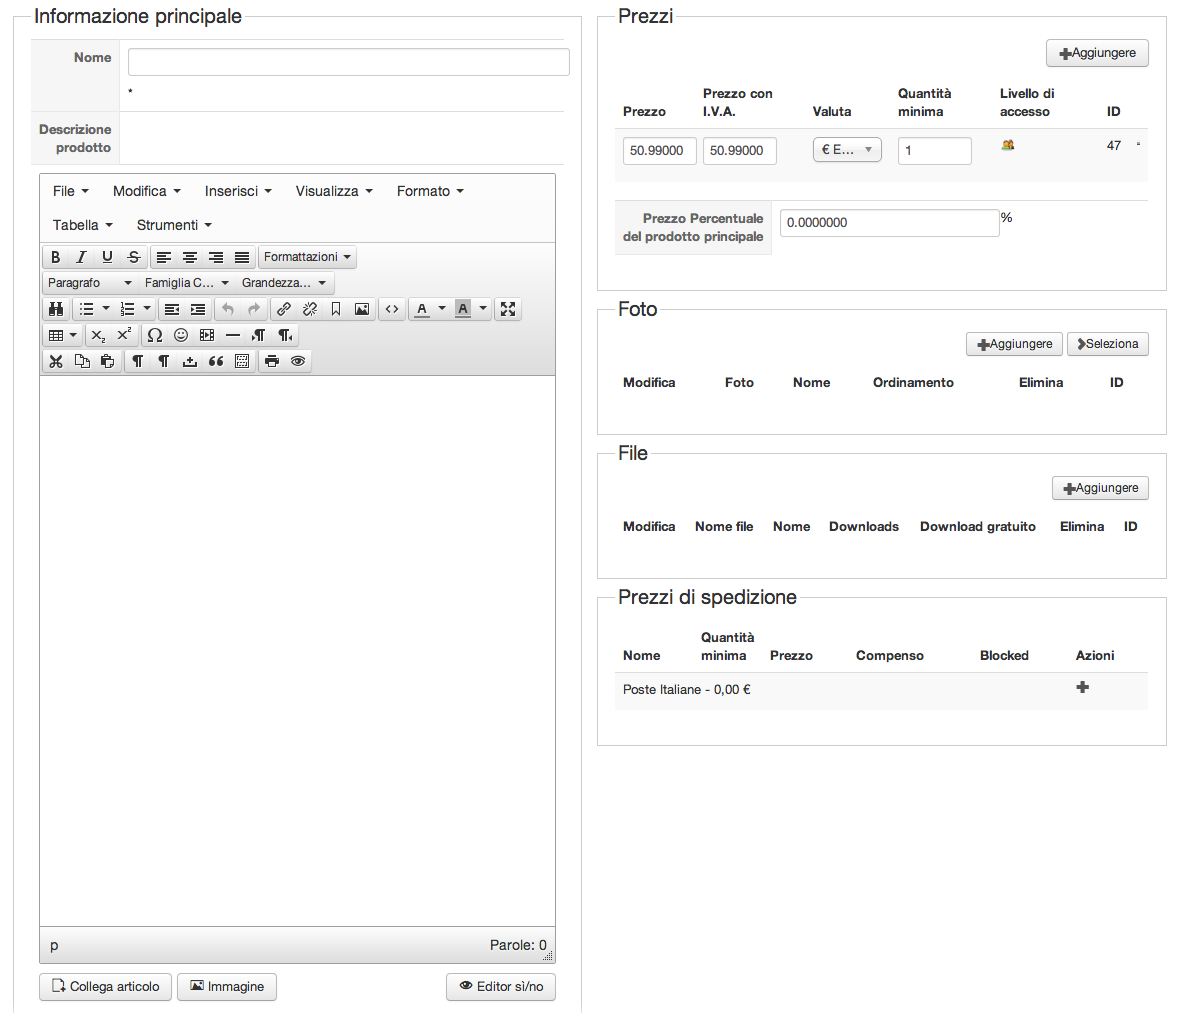Image resolution: width=1190 pixels, height=1013 pixels.
Task: Click the emoticon smiley icon
Action: [181, 335]
